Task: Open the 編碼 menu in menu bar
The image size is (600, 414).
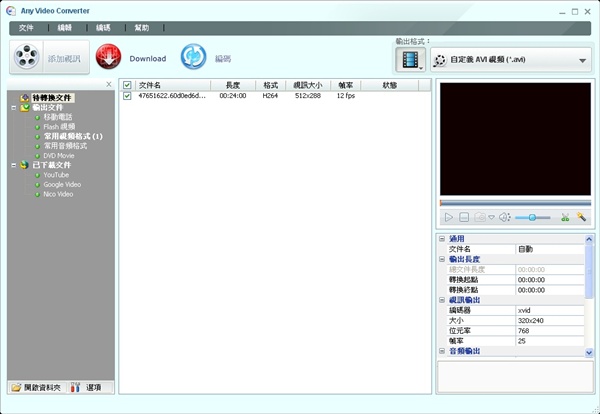Action: (x=103, y=28)
